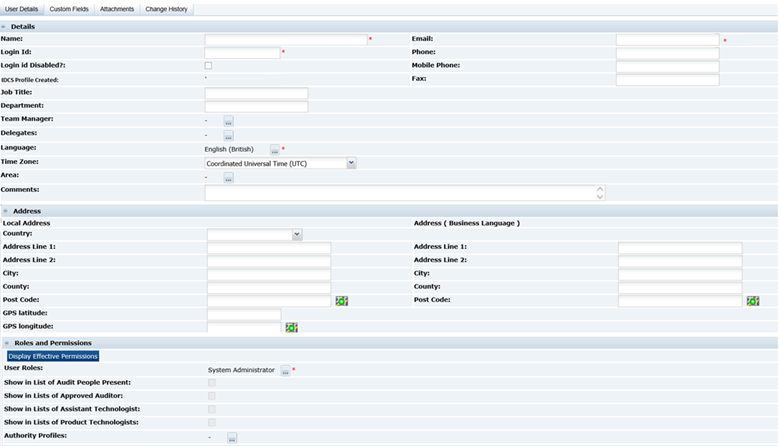Switch to the Change History tab

[166, 9]
